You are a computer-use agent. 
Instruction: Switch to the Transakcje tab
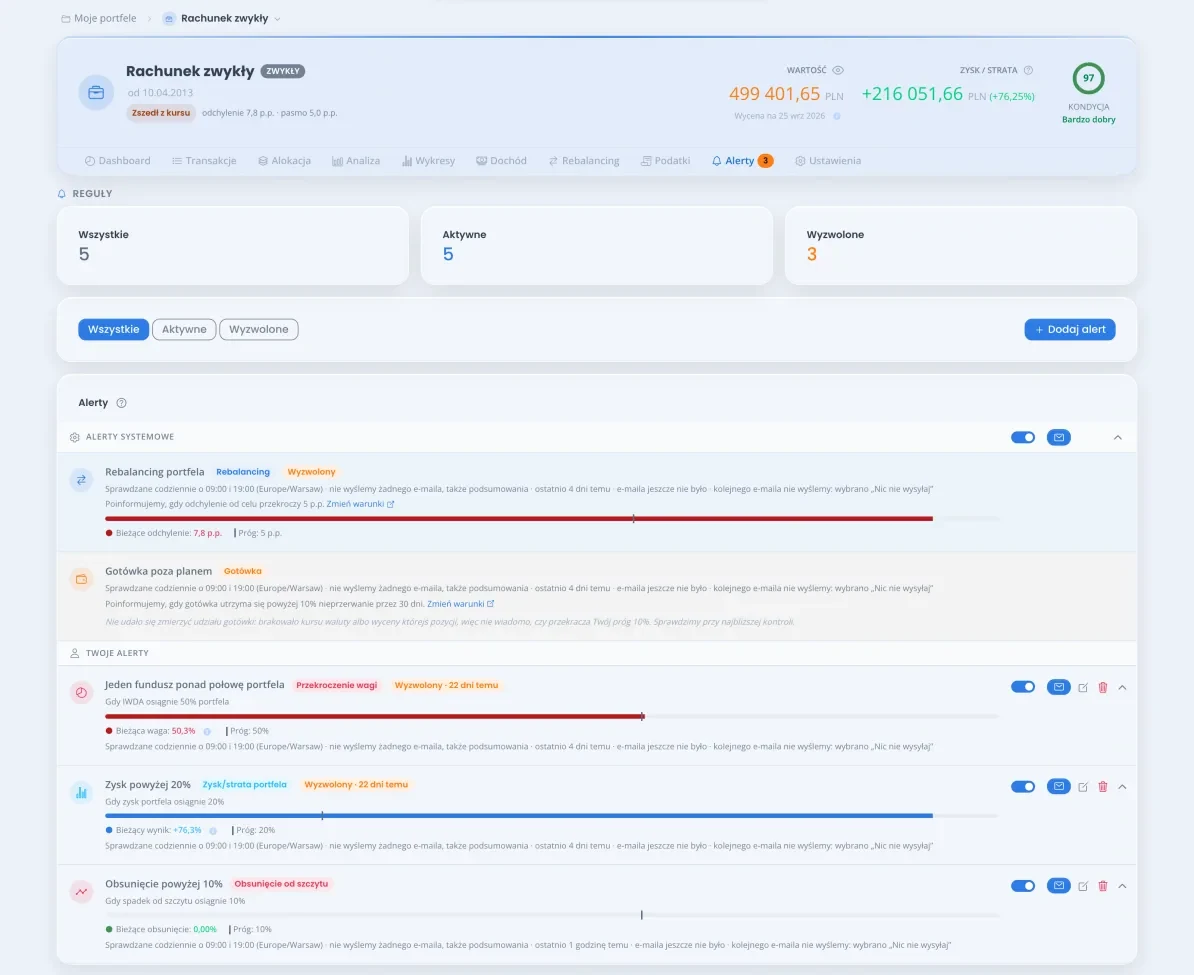203,161
